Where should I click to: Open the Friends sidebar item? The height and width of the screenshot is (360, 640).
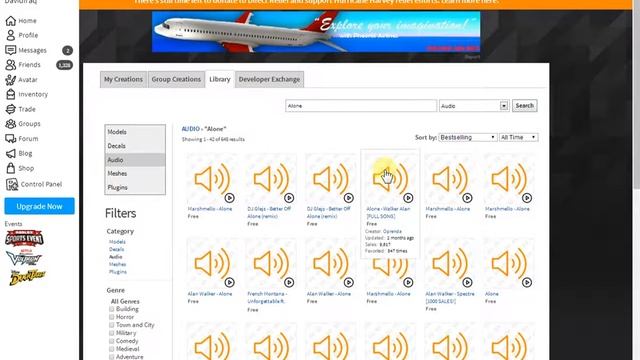23,64
